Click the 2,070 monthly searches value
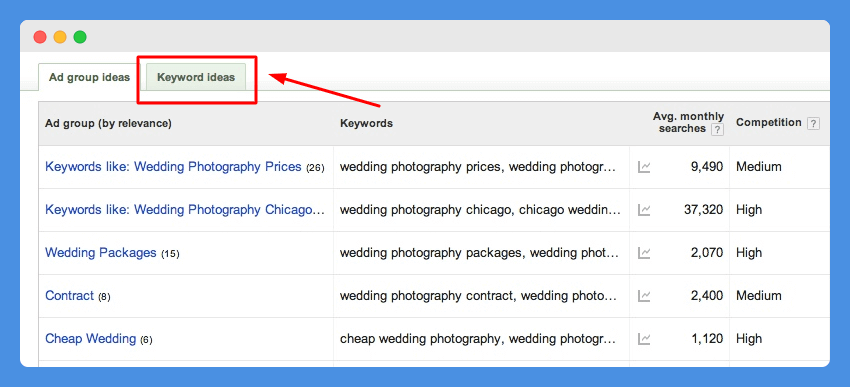Image resolution: width=850 pixels, height=387 pixels. click(x=707, y=253)
